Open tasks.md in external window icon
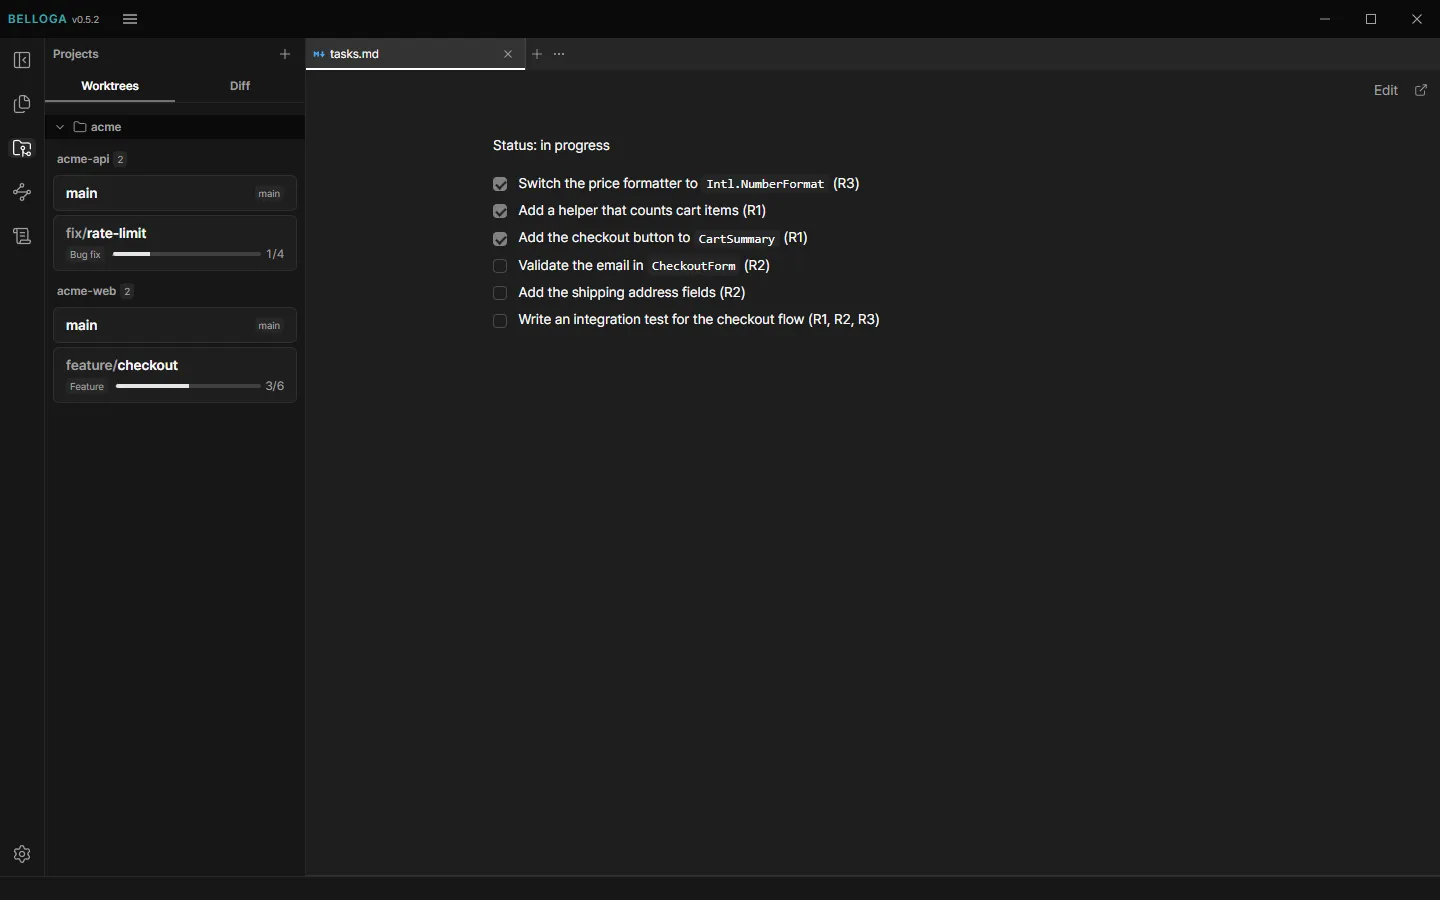The width and height of the screenshot is (1440, 900). (1422, 90)
